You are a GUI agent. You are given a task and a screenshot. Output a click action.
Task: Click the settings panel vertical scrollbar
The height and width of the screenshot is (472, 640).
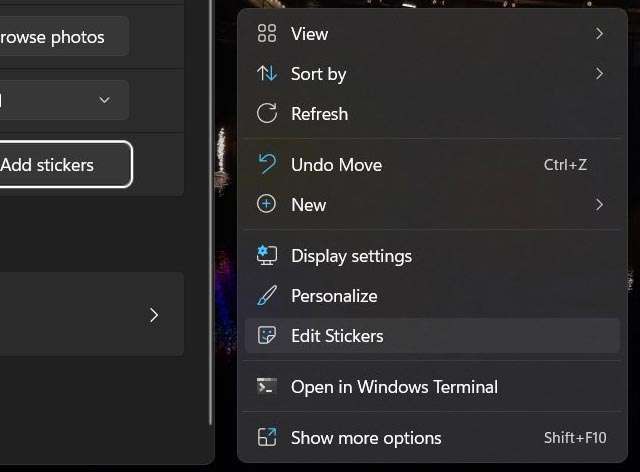210,200
